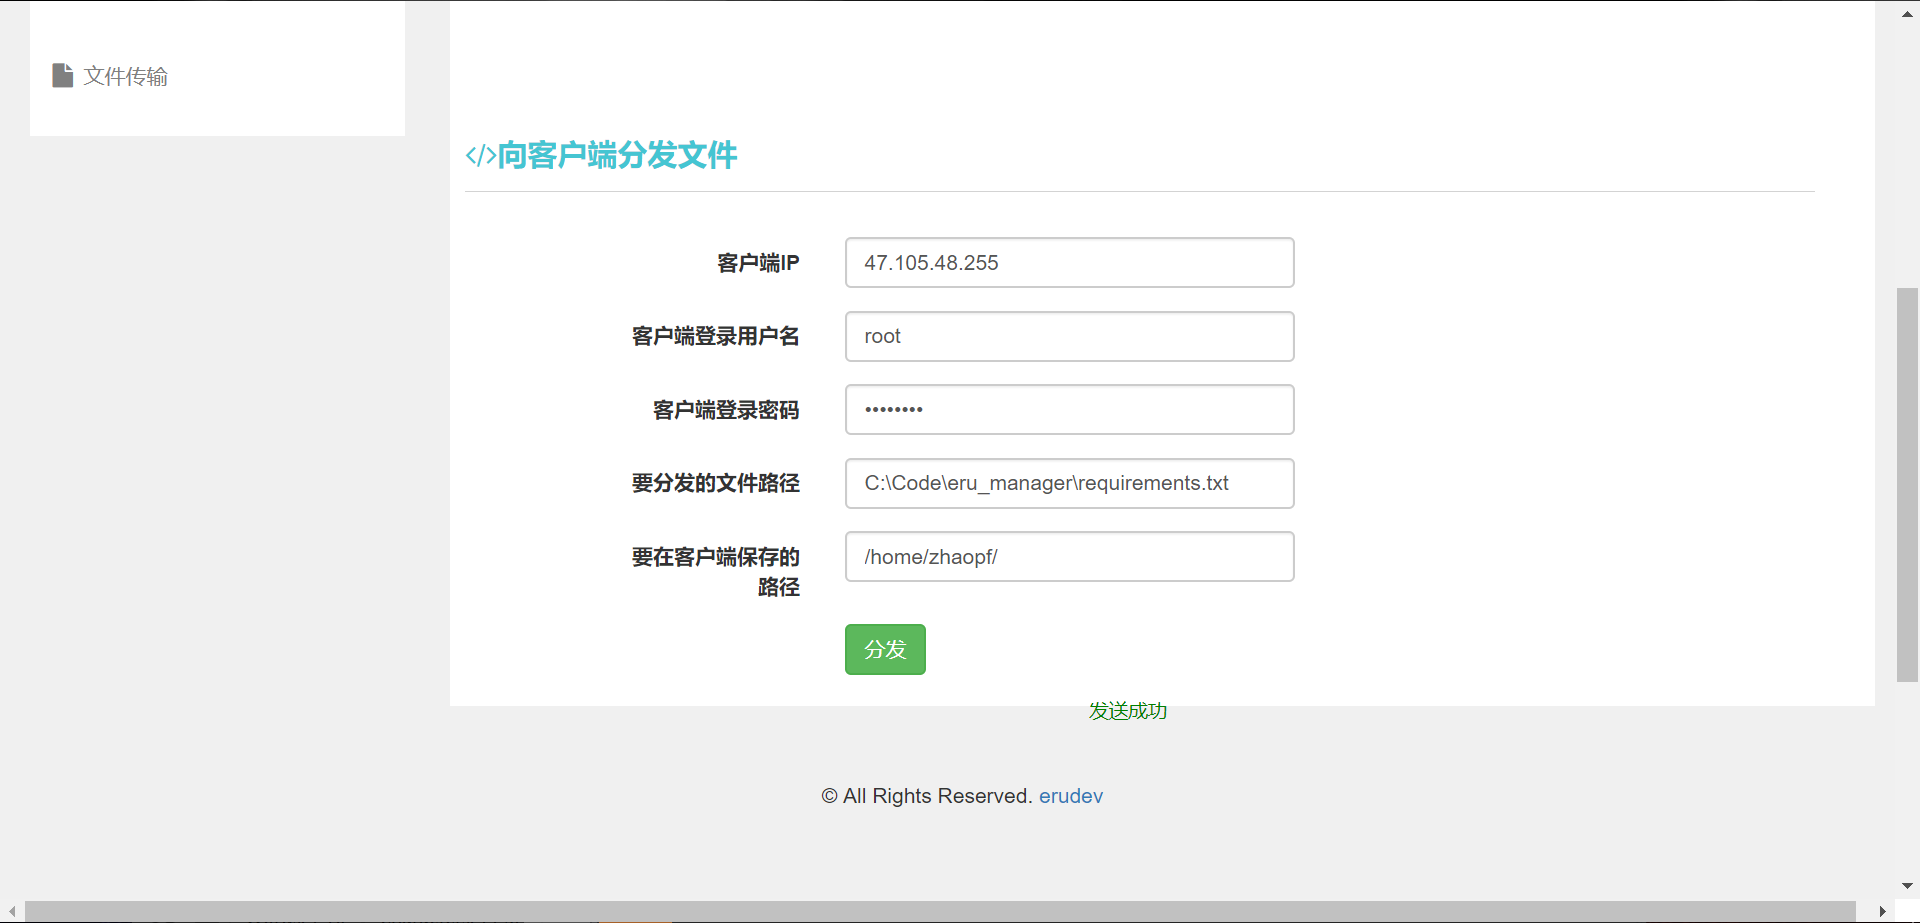Click the vertical scrollbar up arrow
Screen dimensions: 1920x923
tap(1907, 14)
